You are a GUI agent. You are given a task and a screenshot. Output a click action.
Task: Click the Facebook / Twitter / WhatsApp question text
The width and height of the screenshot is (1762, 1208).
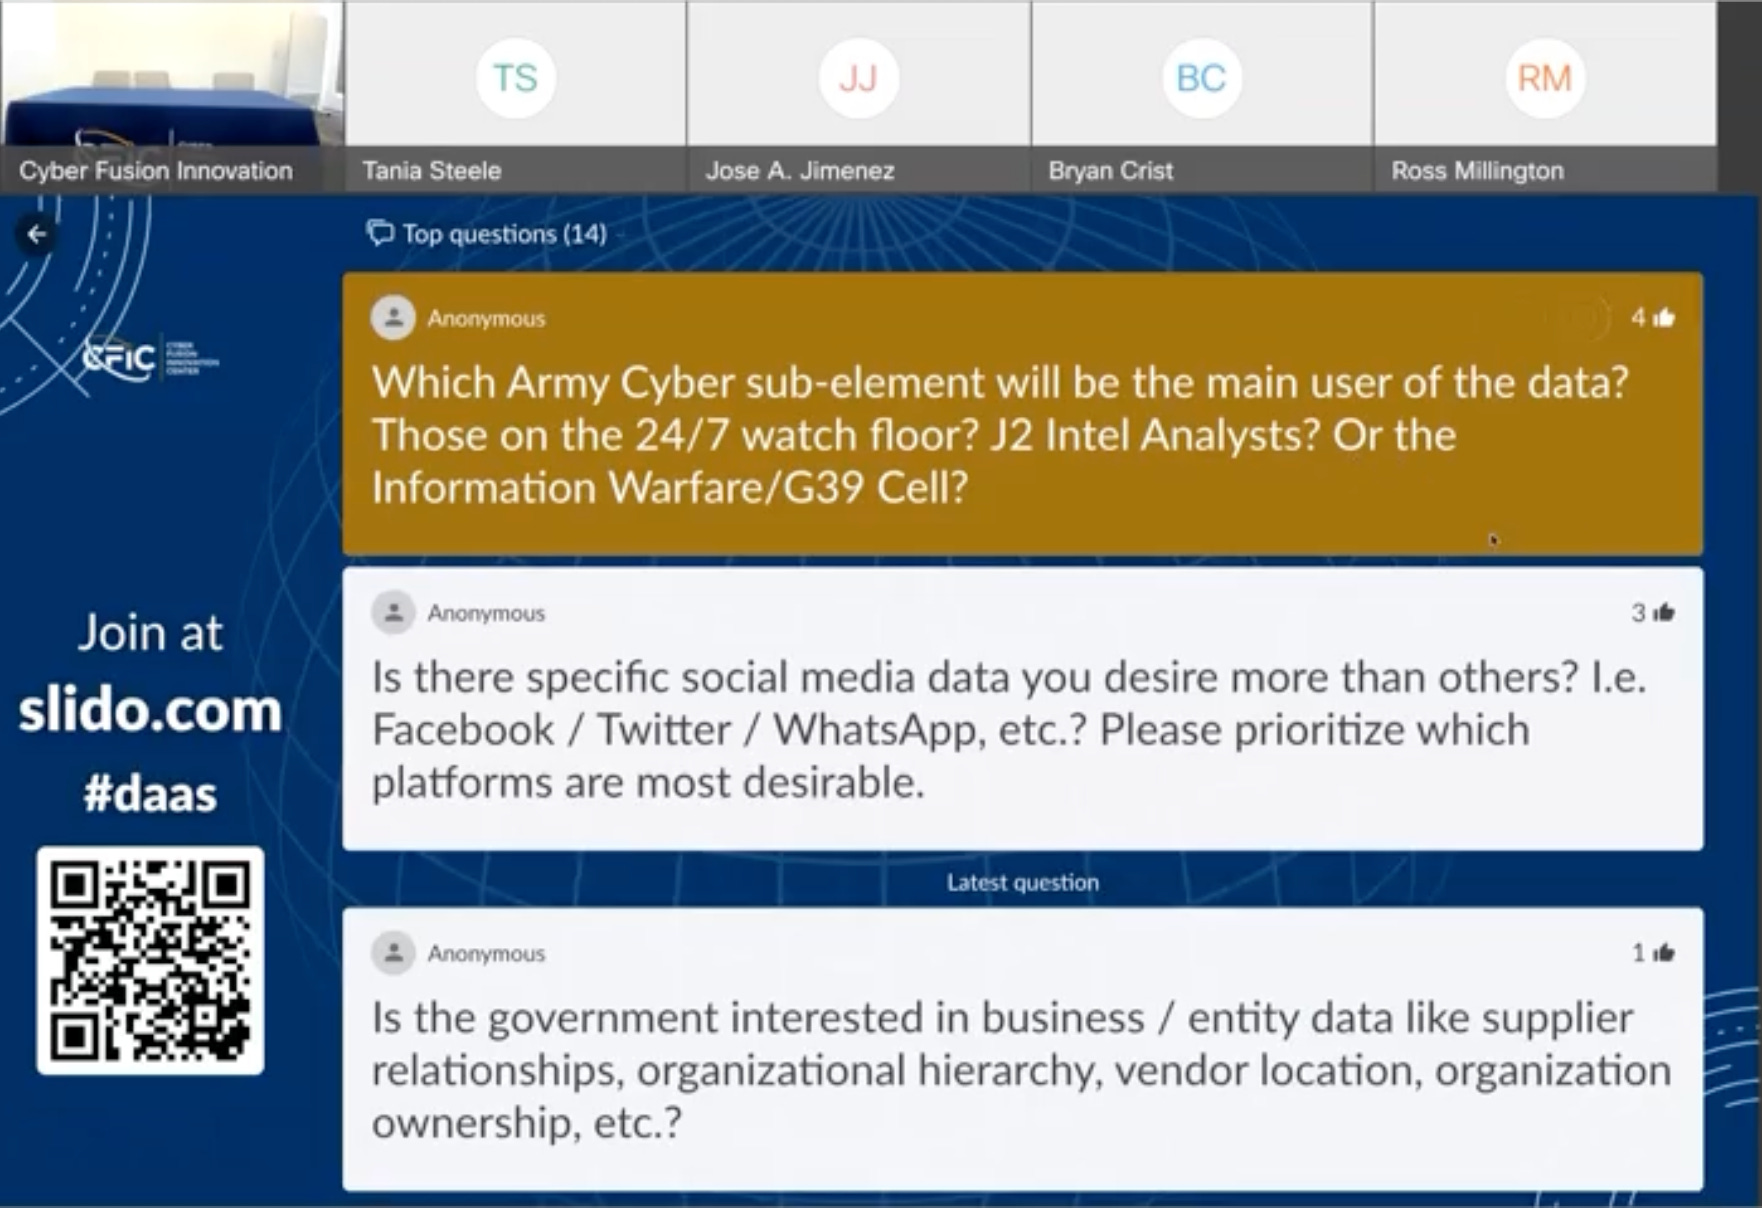click(1009, 730)
